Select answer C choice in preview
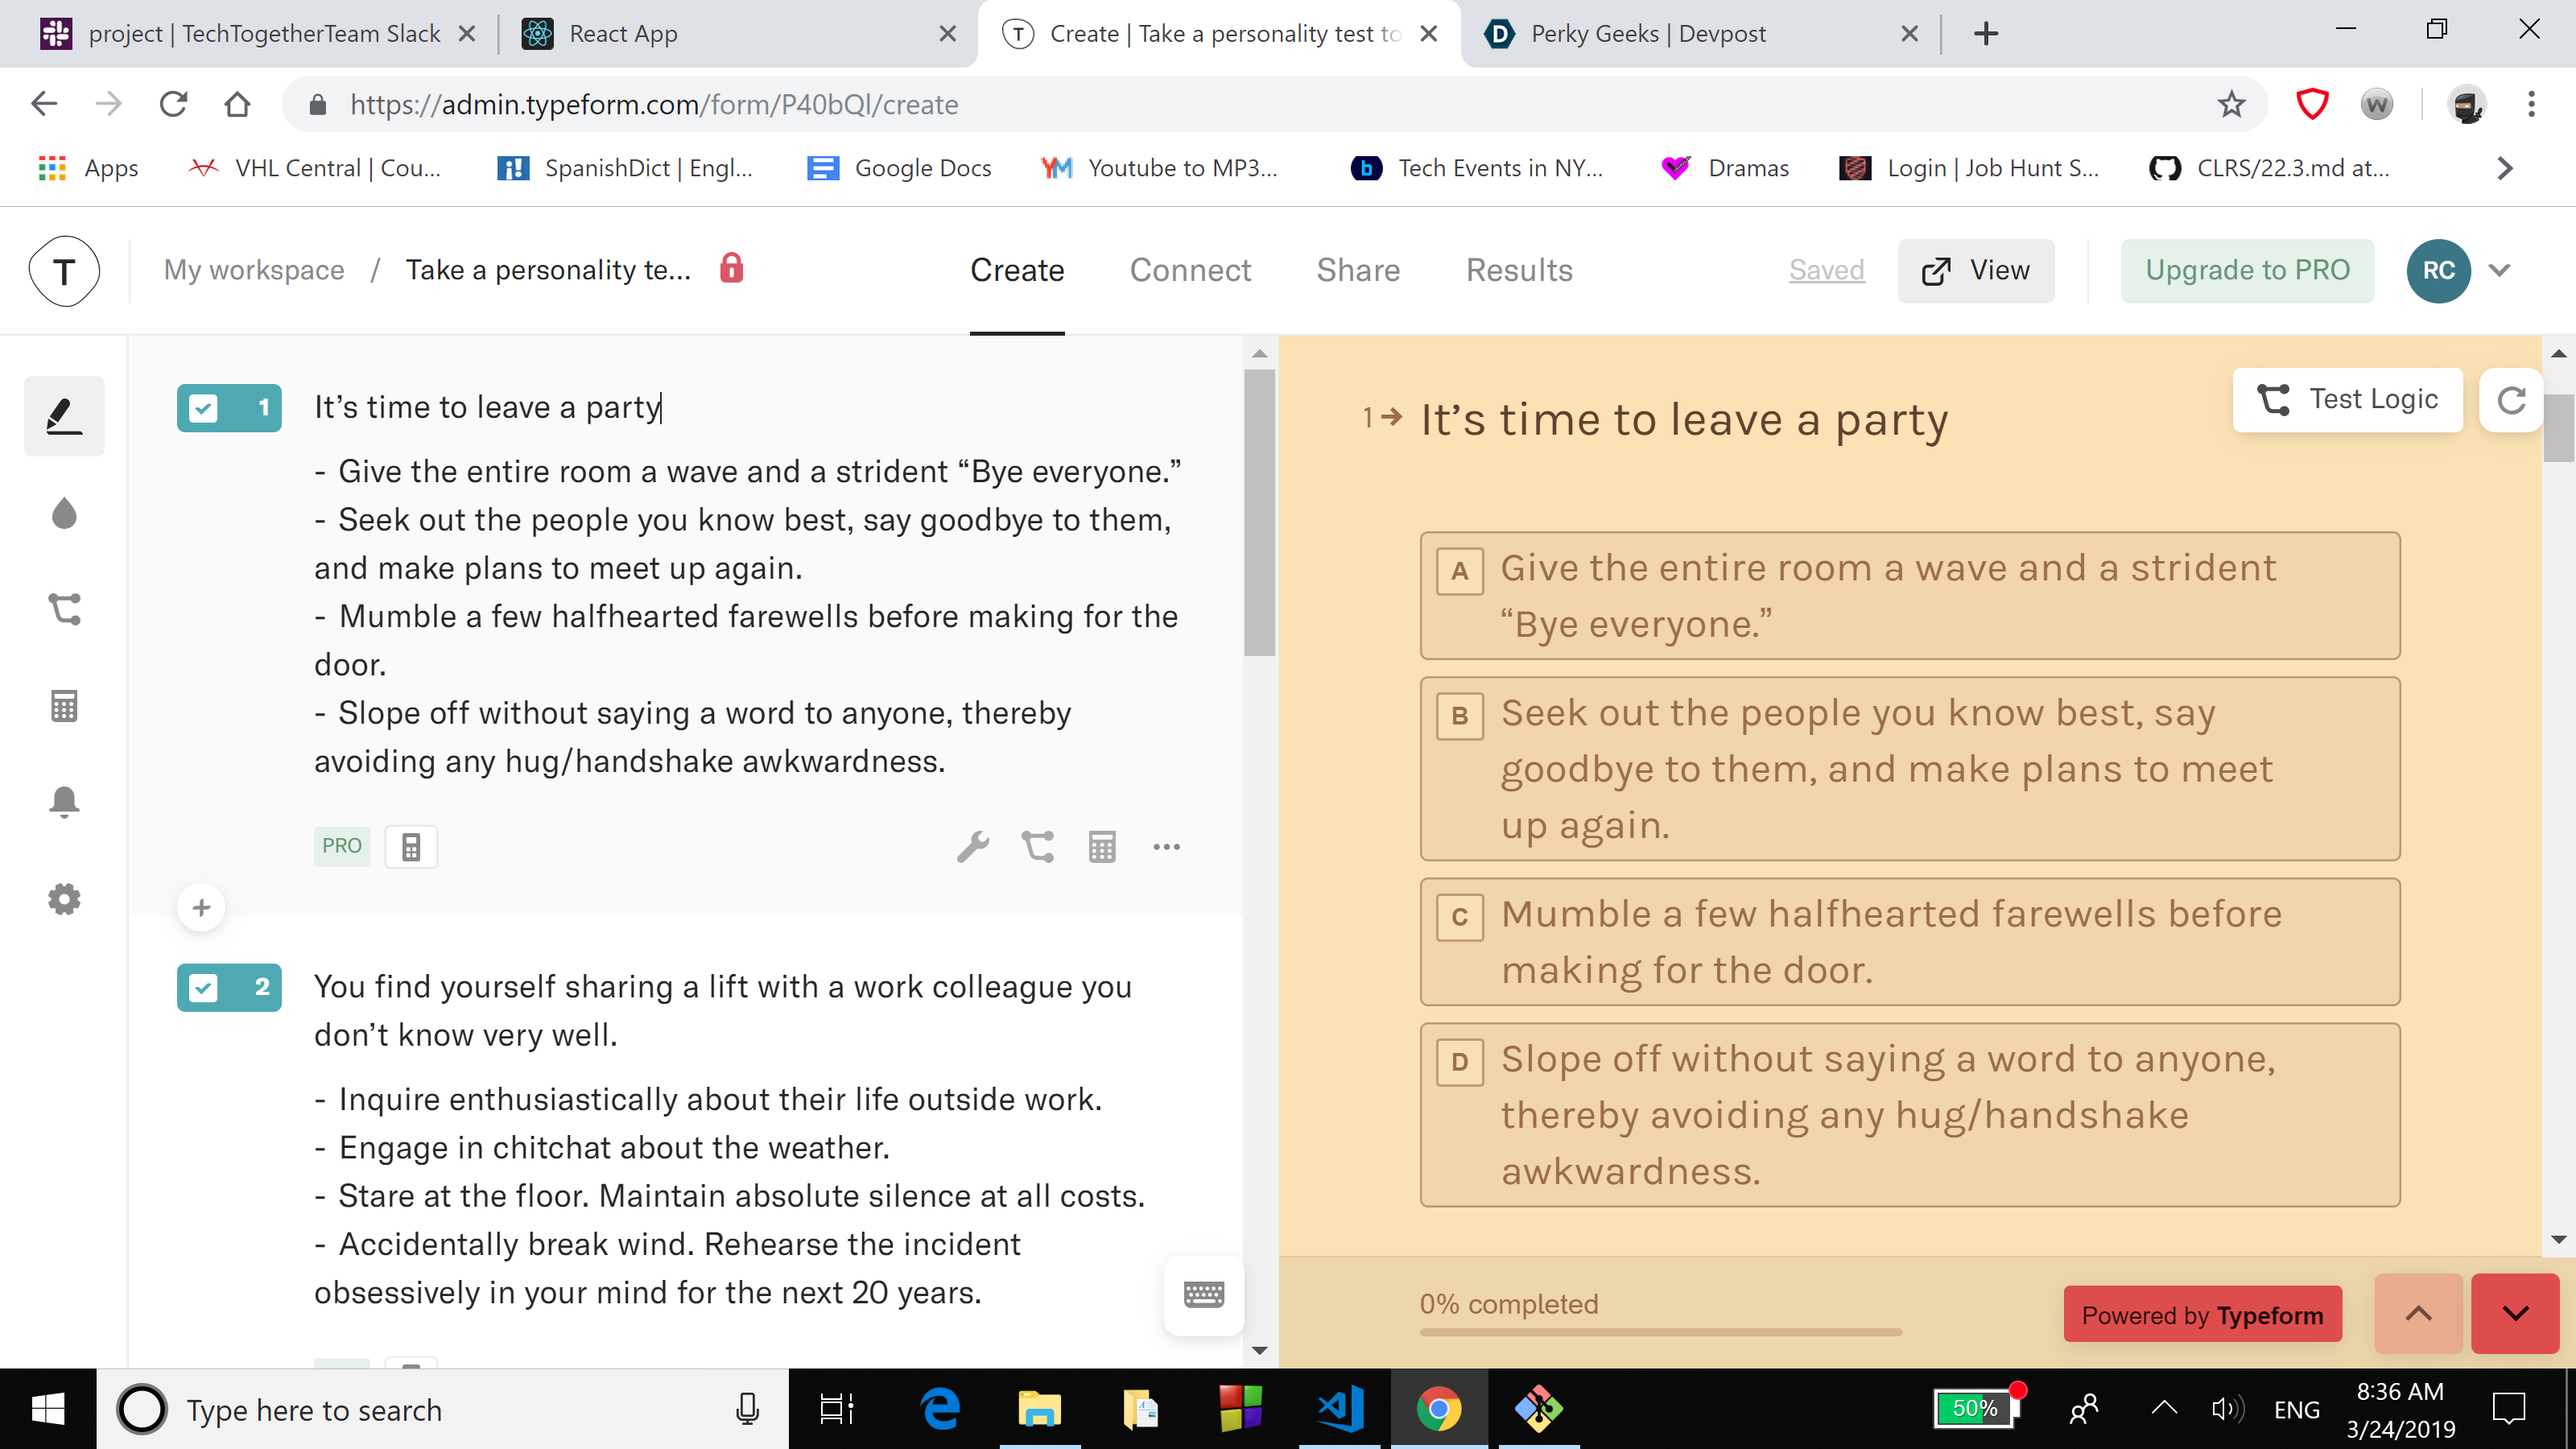The image size is (2576, 1449). 1909,942
